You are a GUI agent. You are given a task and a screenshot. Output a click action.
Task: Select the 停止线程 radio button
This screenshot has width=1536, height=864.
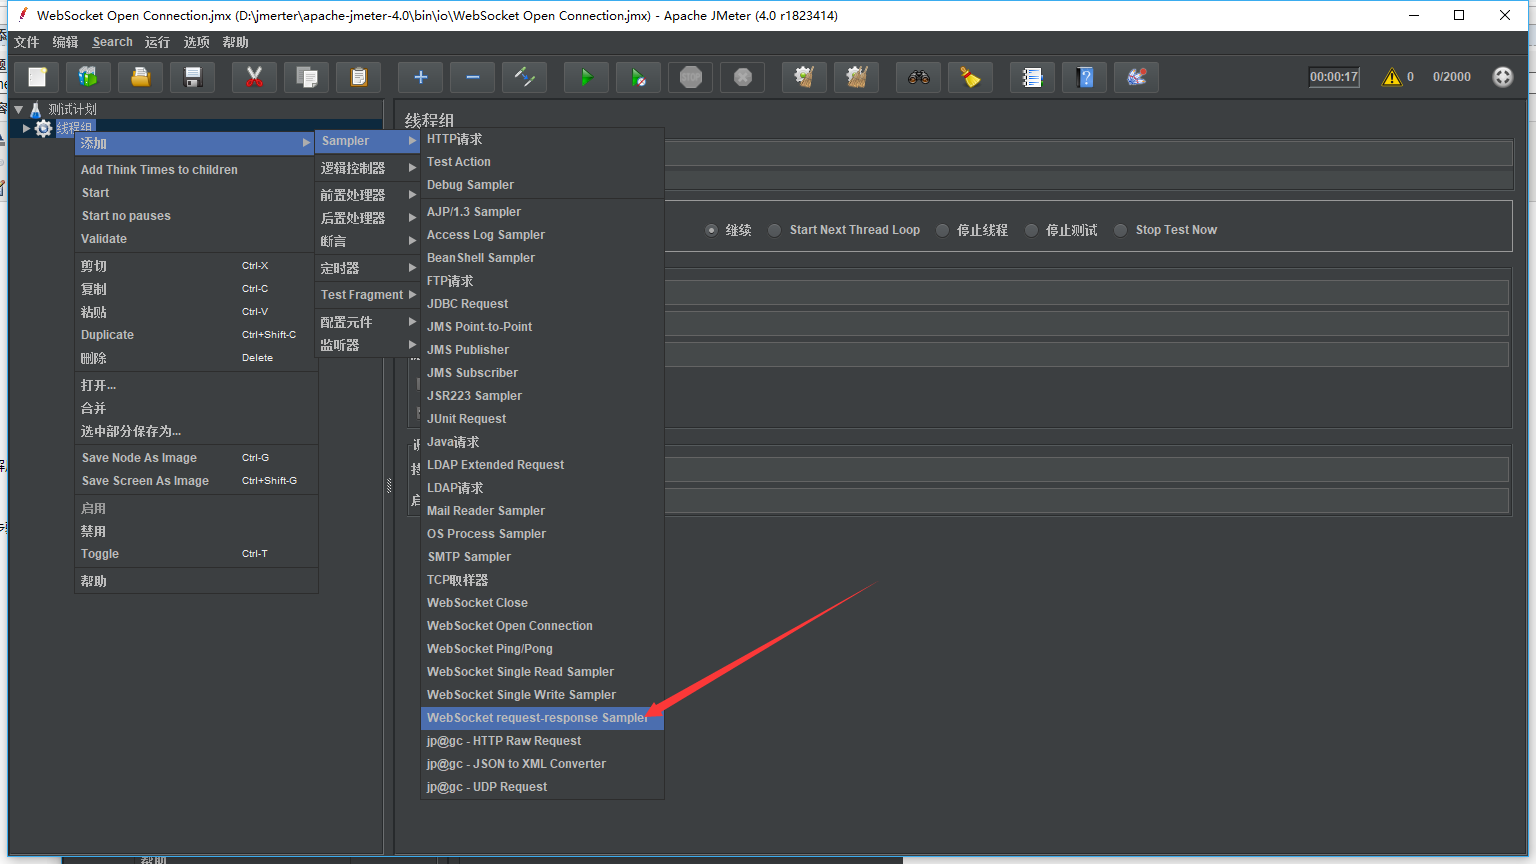[942, 230]
